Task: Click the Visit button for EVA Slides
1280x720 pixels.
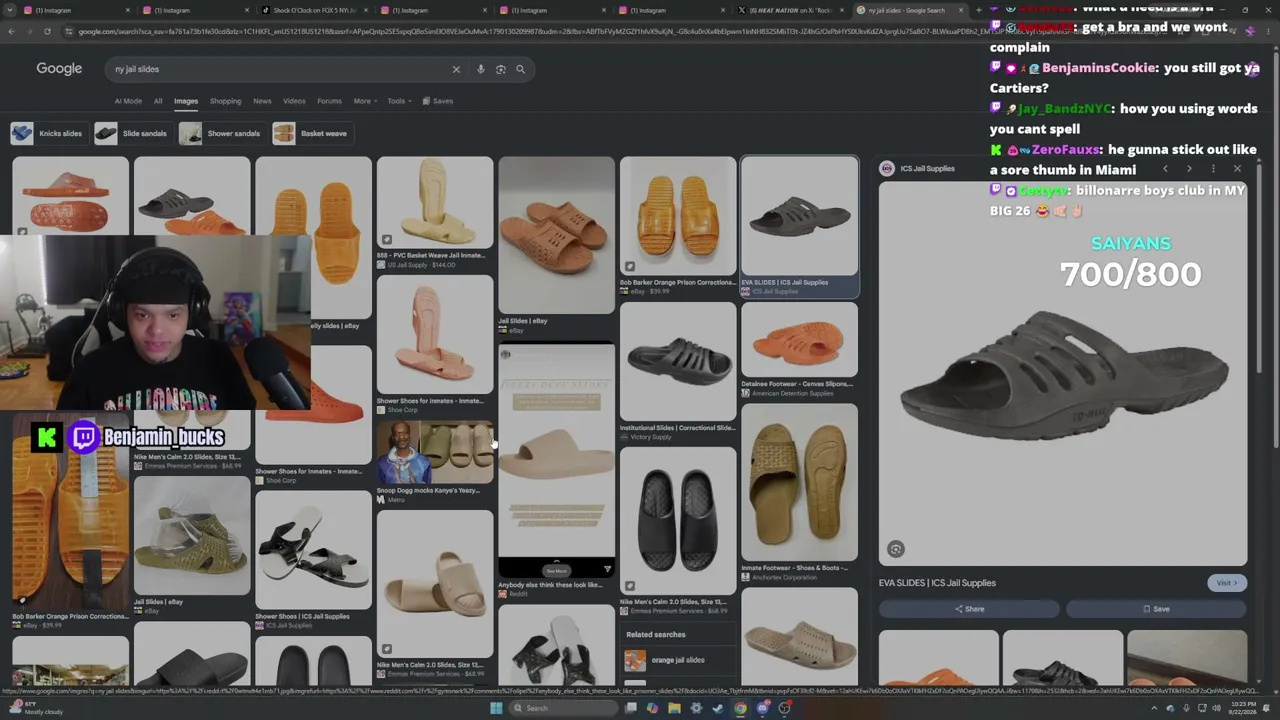Action: [1226, 583]
